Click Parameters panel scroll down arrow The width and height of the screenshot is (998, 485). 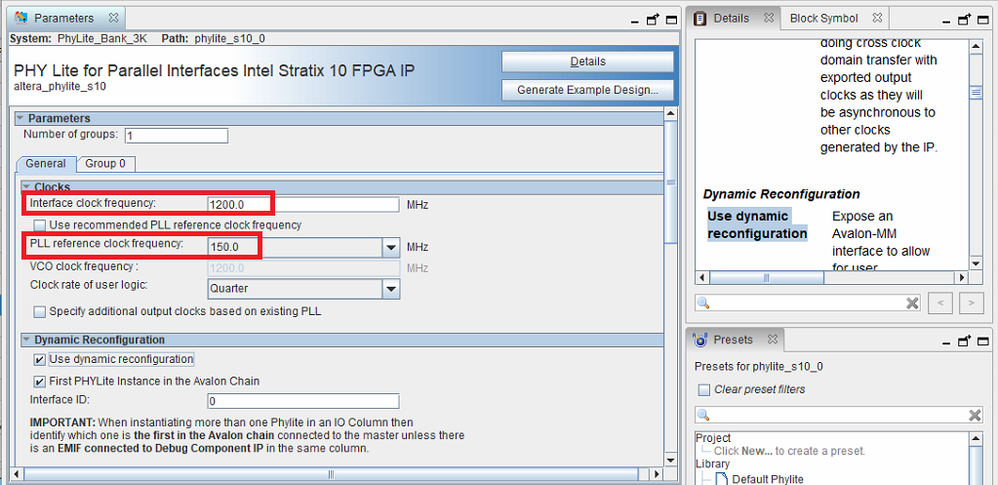coord(670,460)
